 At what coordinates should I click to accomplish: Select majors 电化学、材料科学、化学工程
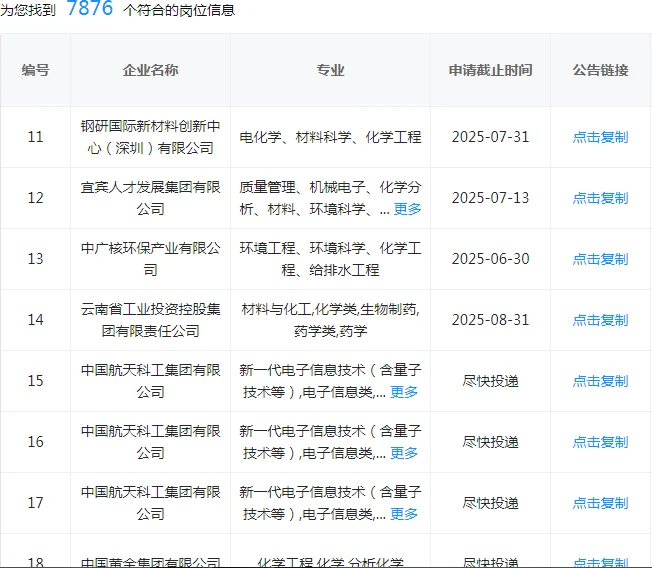(331, 137)
